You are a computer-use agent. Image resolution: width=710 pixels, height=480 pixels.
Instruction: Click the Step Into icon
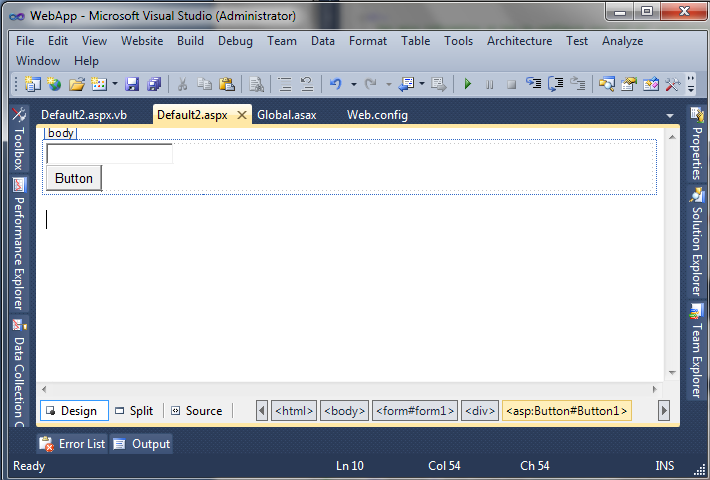(533, 84)
